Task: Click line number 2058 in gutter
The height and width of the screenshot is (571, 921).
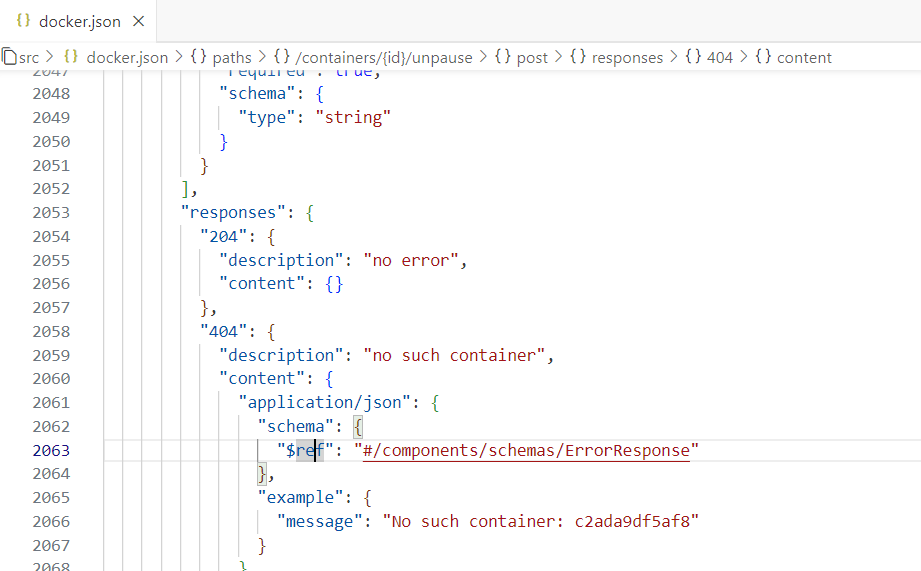Action: click(51, 331)
